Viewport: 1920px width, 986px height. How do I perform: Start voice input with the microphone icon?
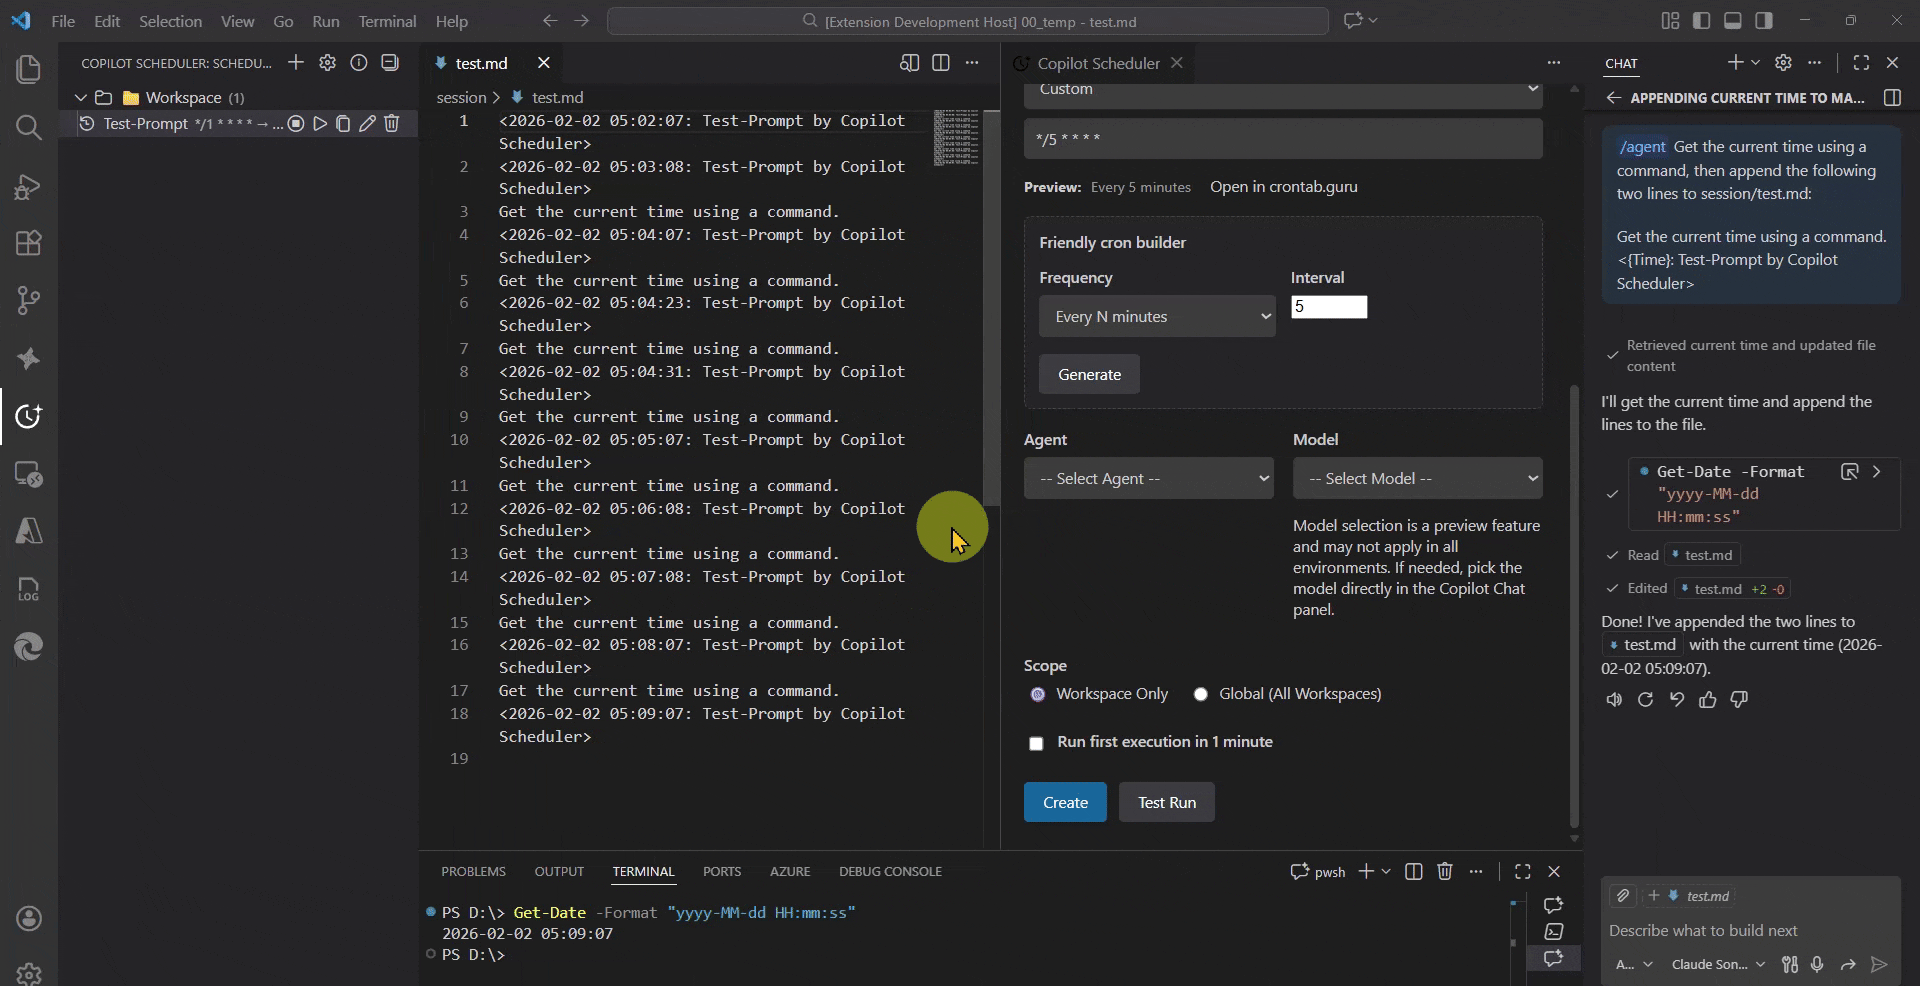click(x=1817, y=964)
